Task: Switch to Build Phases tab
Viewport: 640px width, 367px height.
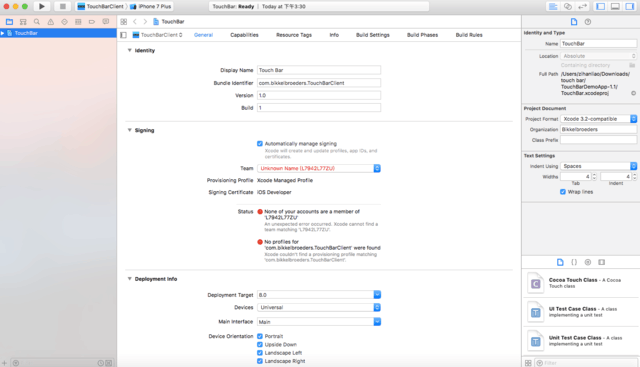Action: 422,35
